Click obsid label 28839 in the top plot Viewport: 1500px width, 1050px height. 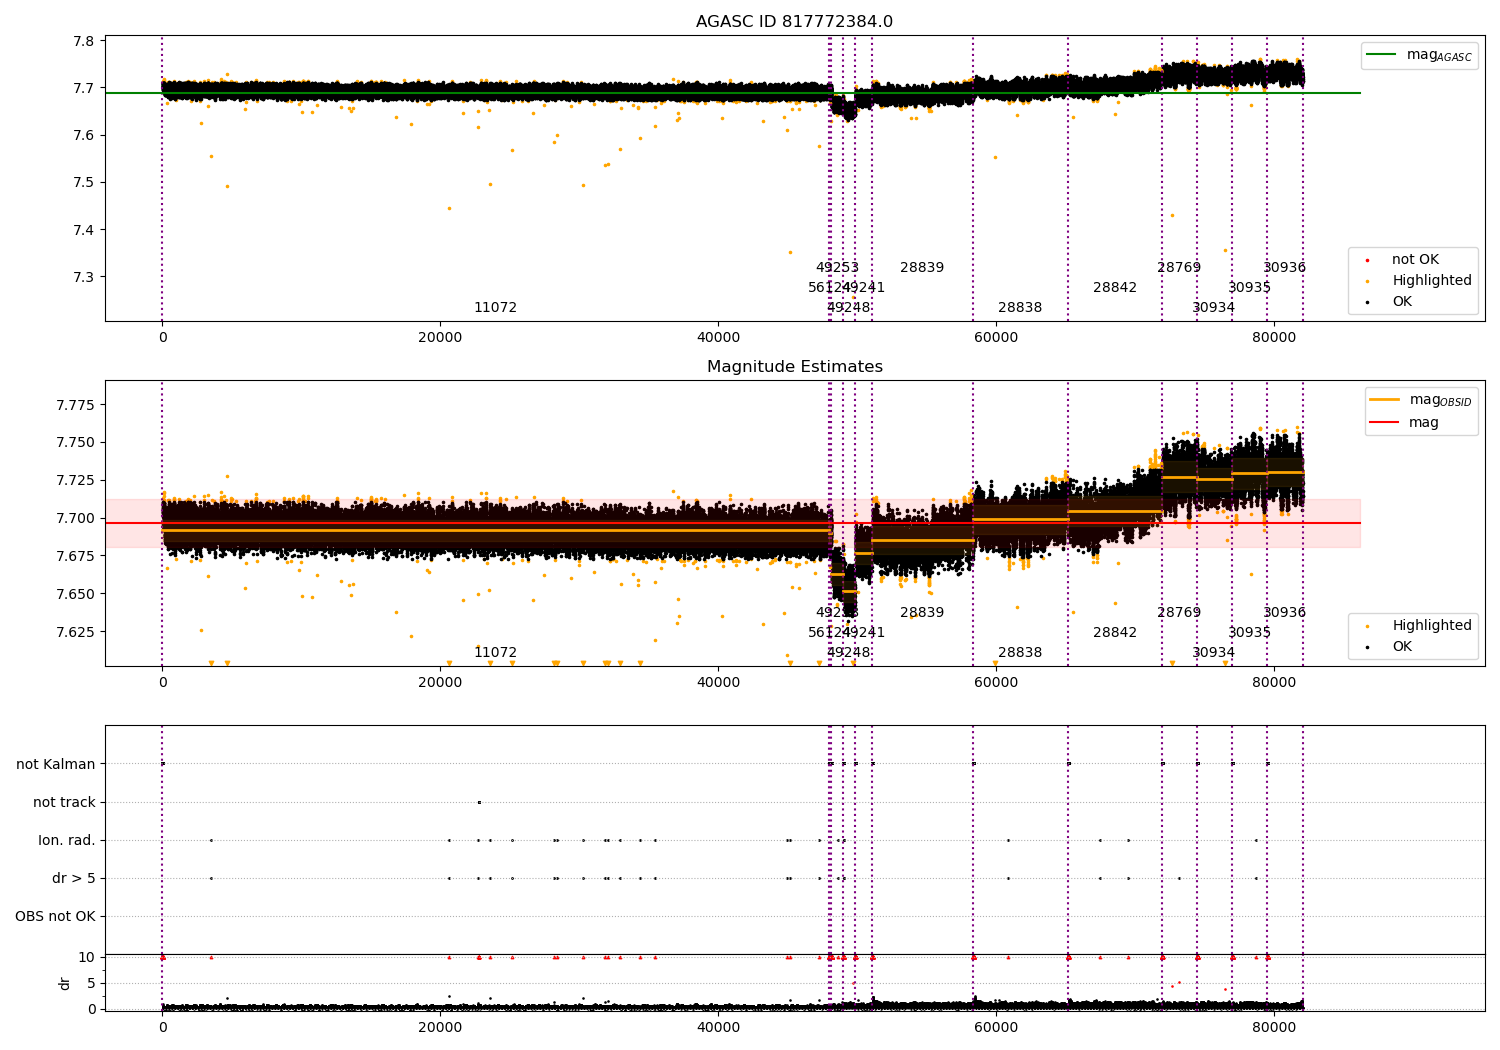click(x=921, y=268)
